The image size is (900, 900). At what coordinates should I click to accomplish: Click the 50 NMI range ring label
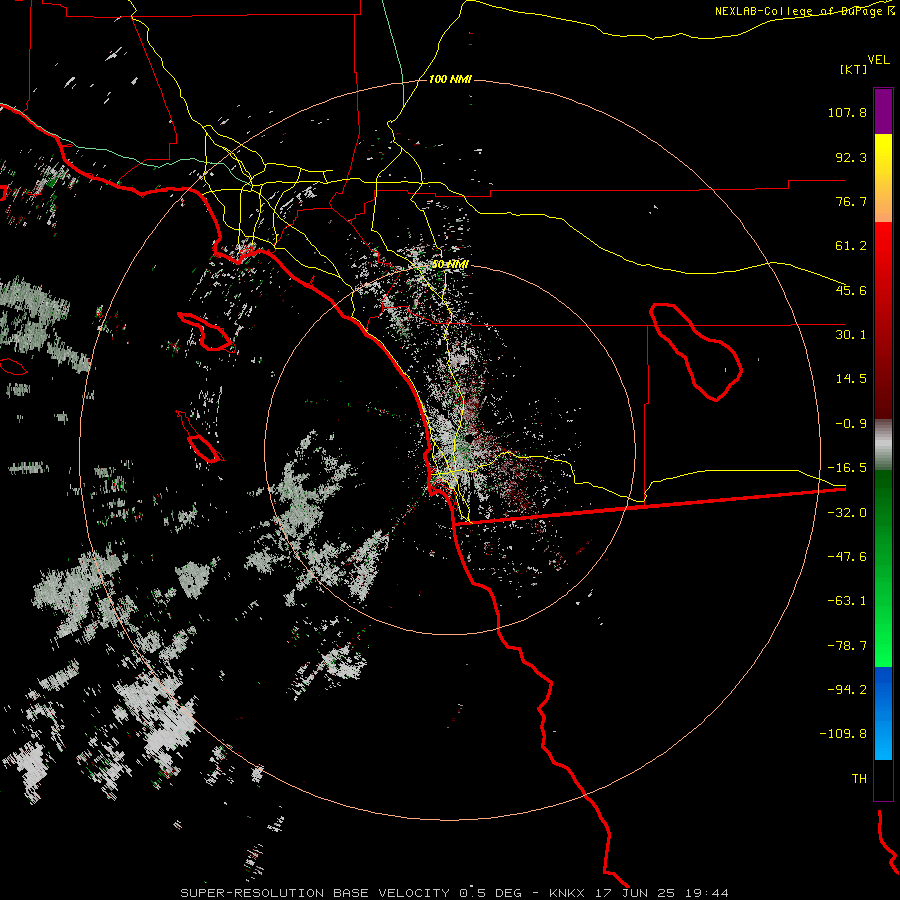[450, 265]
